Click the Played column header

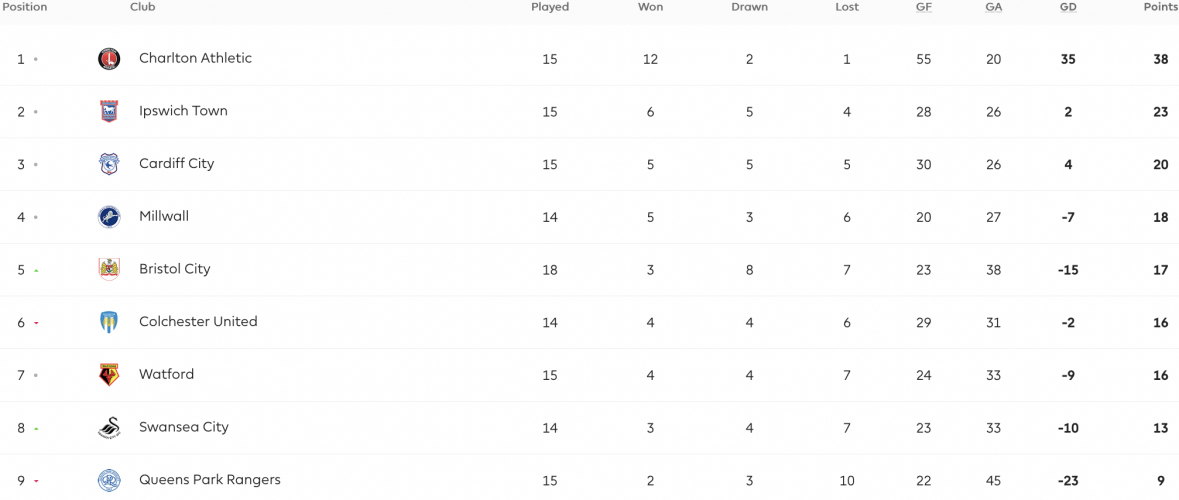550,7
